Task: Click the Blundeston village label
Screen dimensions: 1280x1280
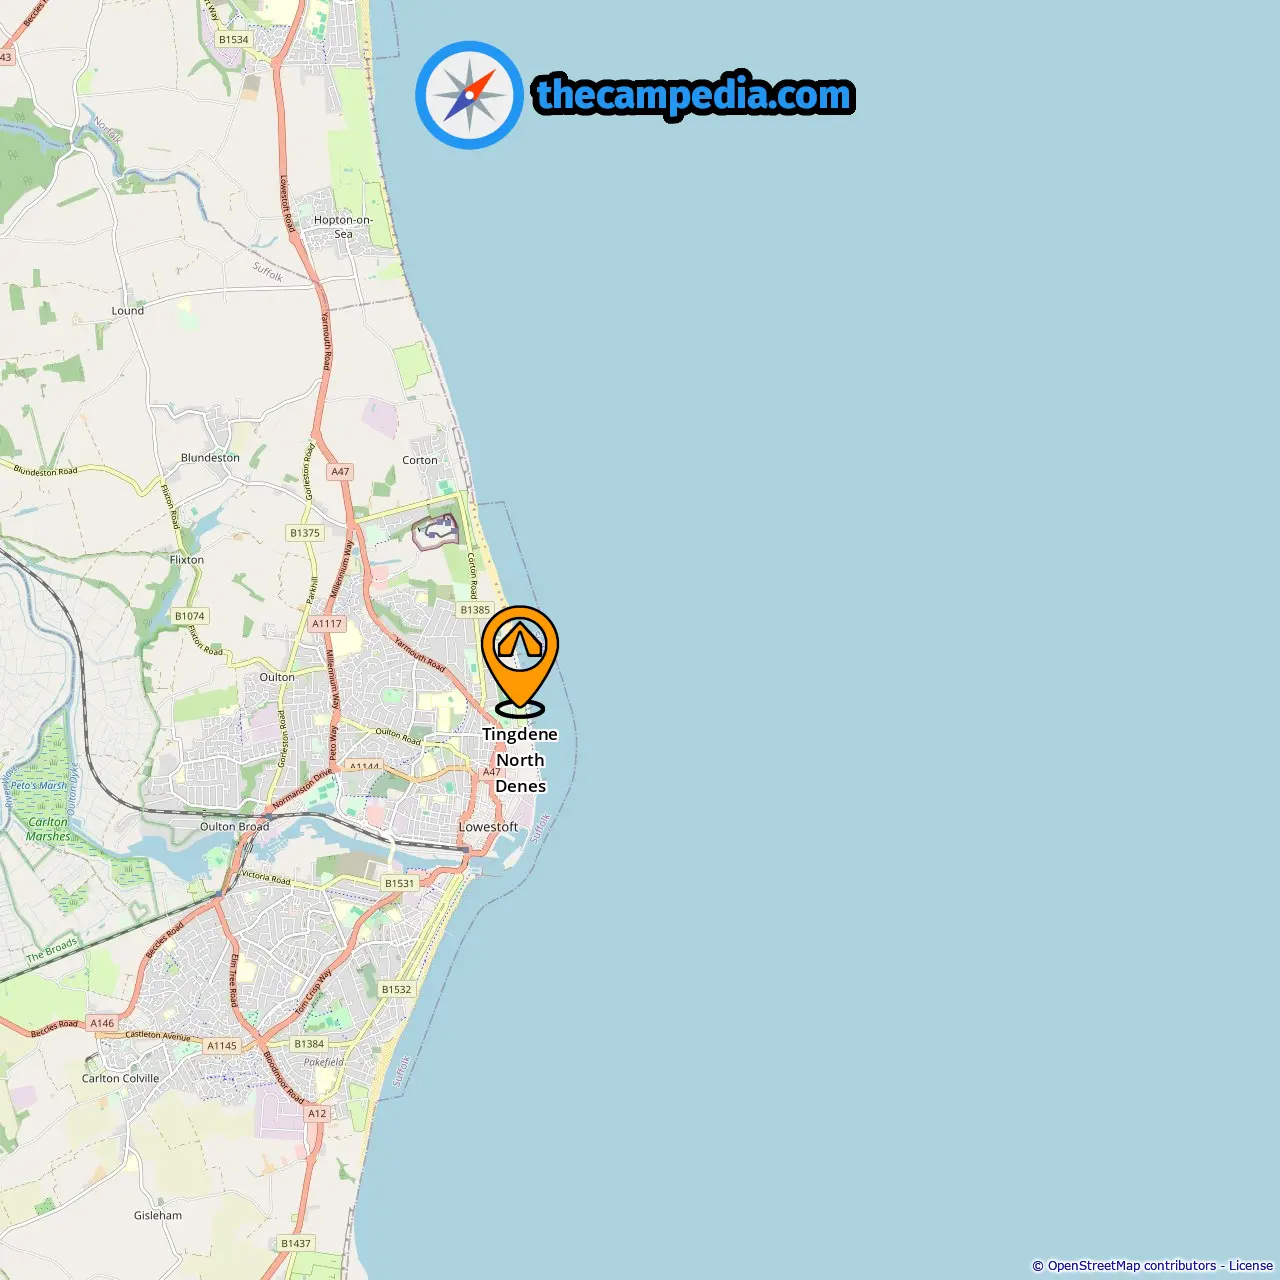Action: click(210, 458)
